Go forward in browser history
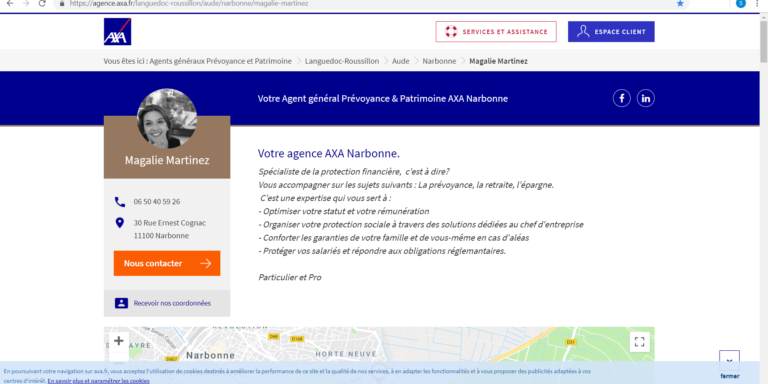 tap(26, 3)
